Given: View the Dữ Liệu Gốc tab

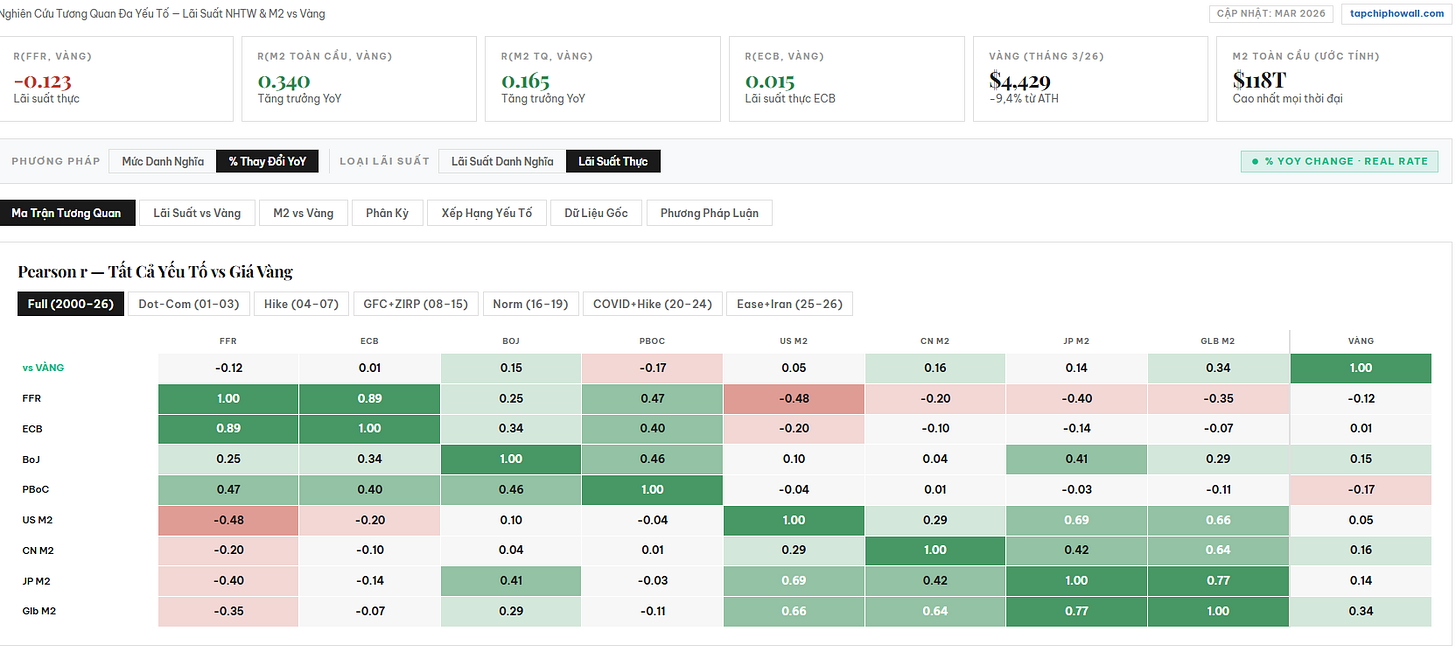Looking at the screenshot, I should pos(596,213).
